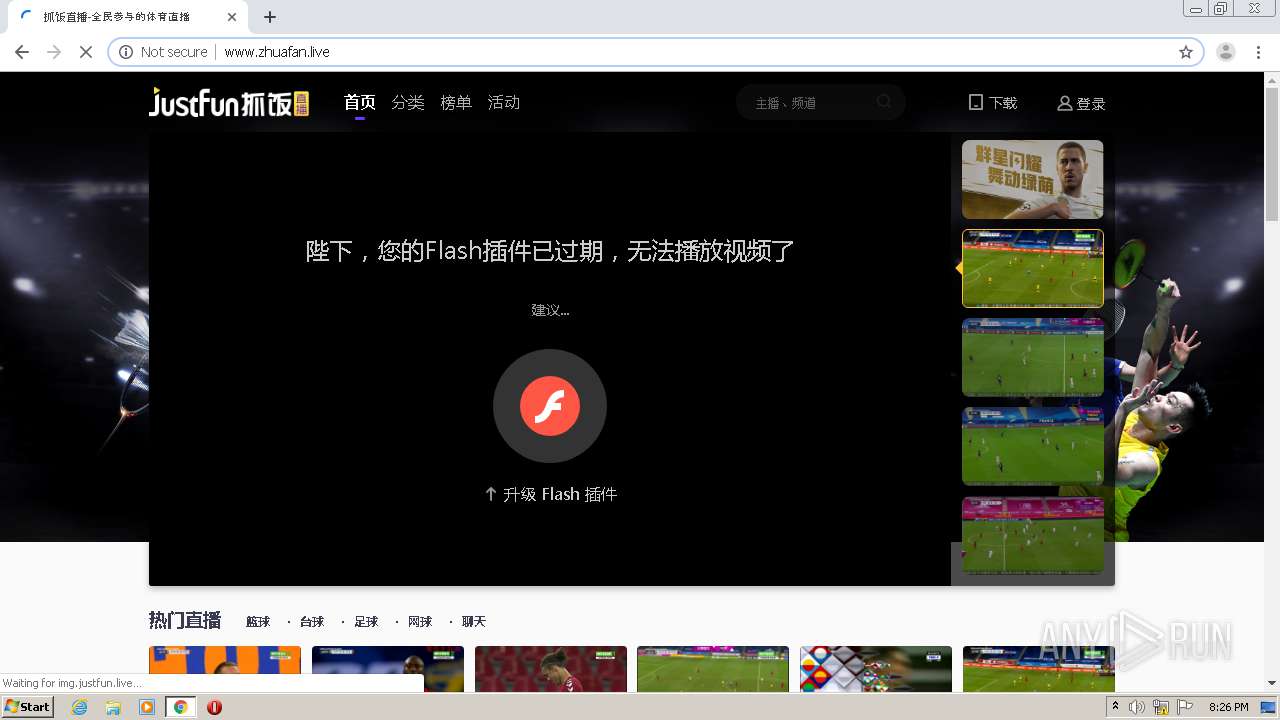Click the page vertical scrollbar thumb
This screenshot has width=1280, height=720.
1272,153
